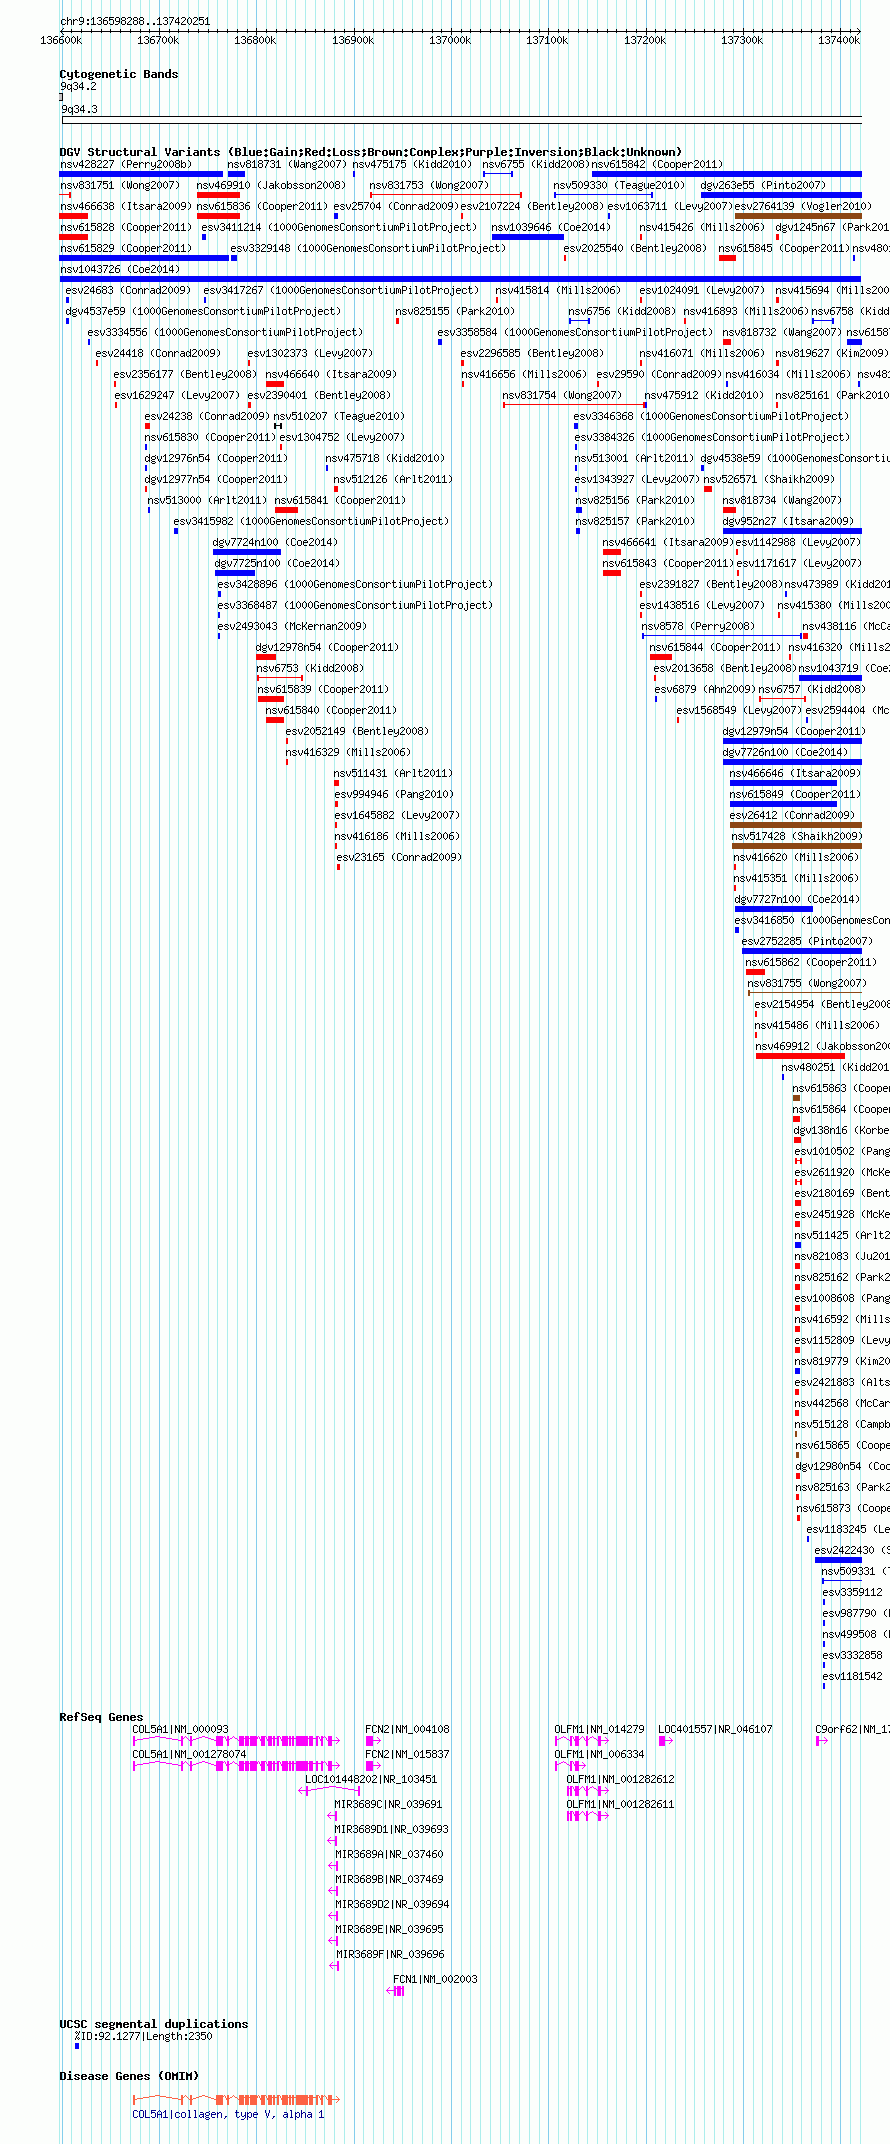Select the 9q34.3 cytogenetic band label
890x2144 pixels.
(80, 109)
